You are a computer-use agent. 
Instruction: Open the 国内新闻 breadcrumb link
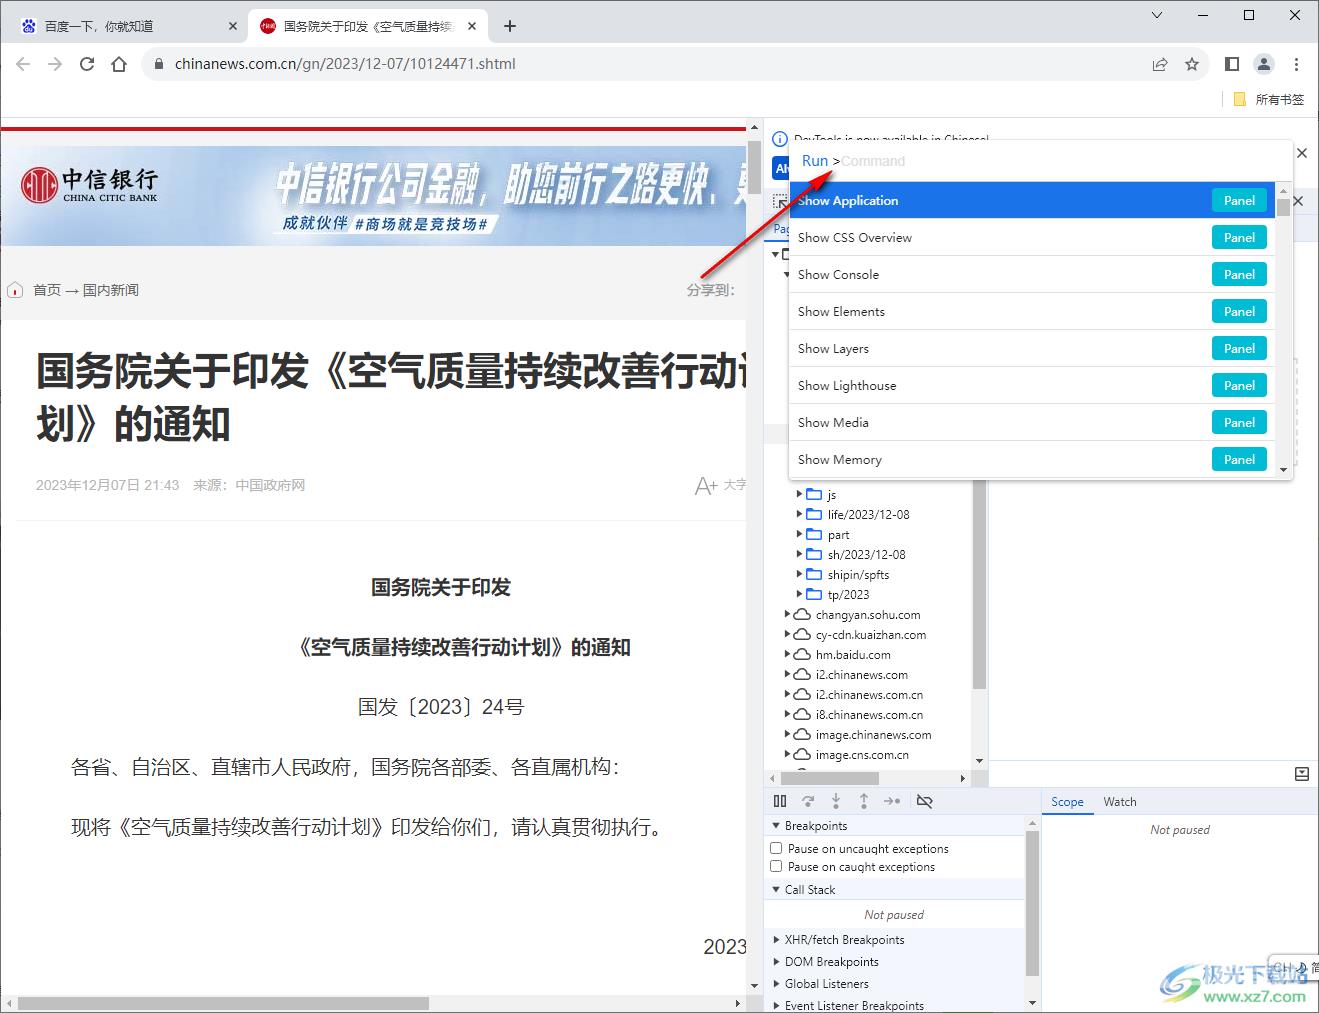point(111,290)
